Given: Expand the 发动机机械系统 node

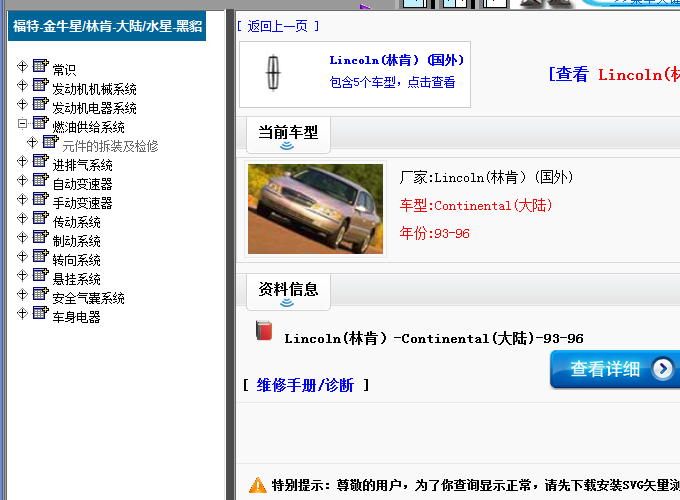Looking at the screenshot, I should (23, 85).
